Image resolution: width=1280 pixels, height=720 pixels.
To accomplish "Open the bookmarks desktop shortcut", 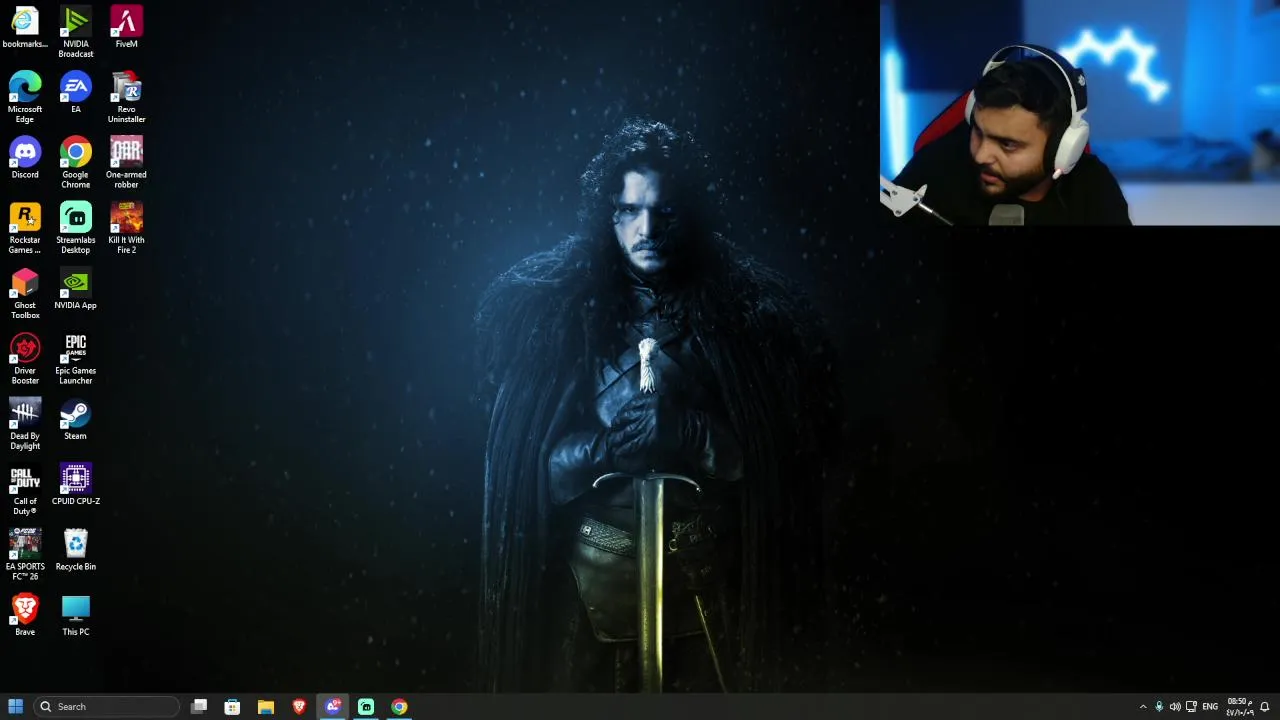I will coord(25,27).
